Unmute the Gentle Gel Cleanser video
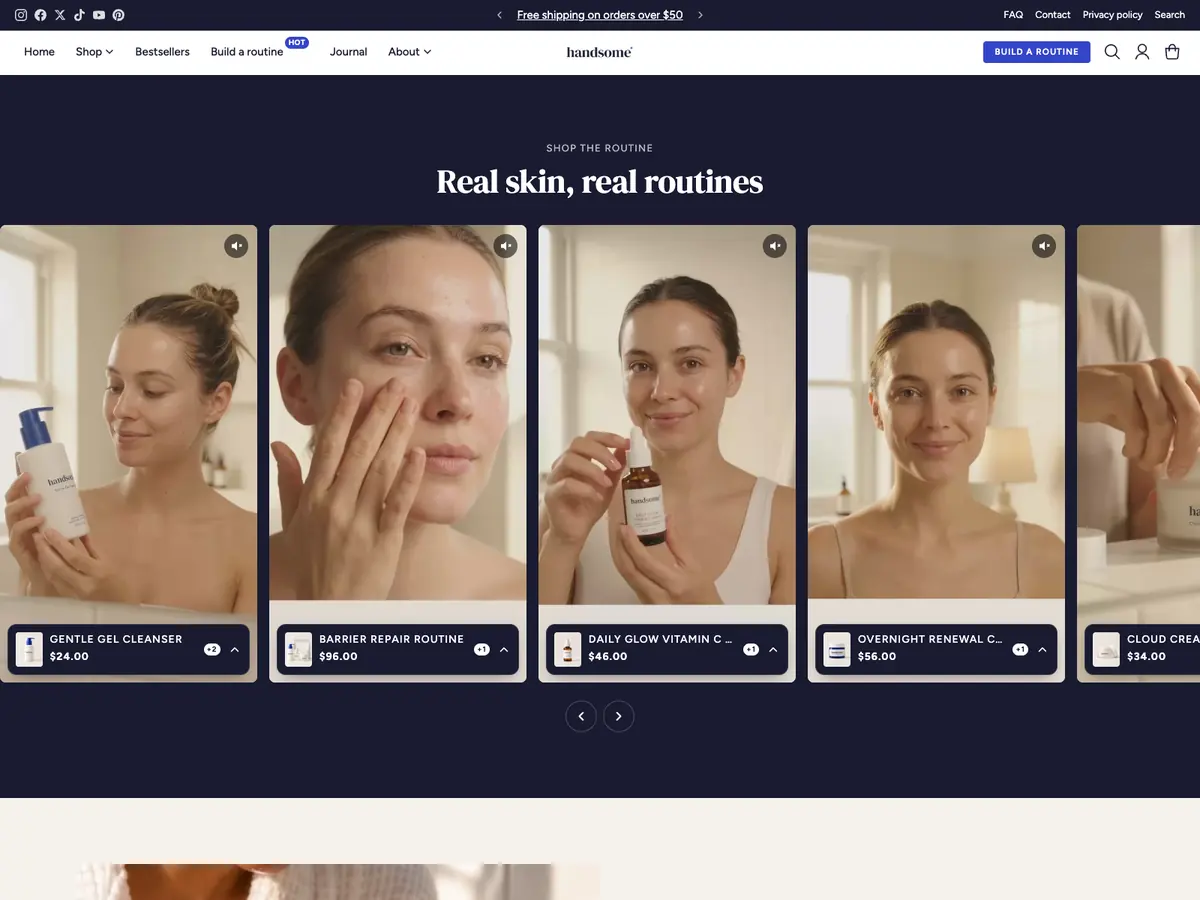This screenshot has height=900, width=1200. (x=236, y=246)
